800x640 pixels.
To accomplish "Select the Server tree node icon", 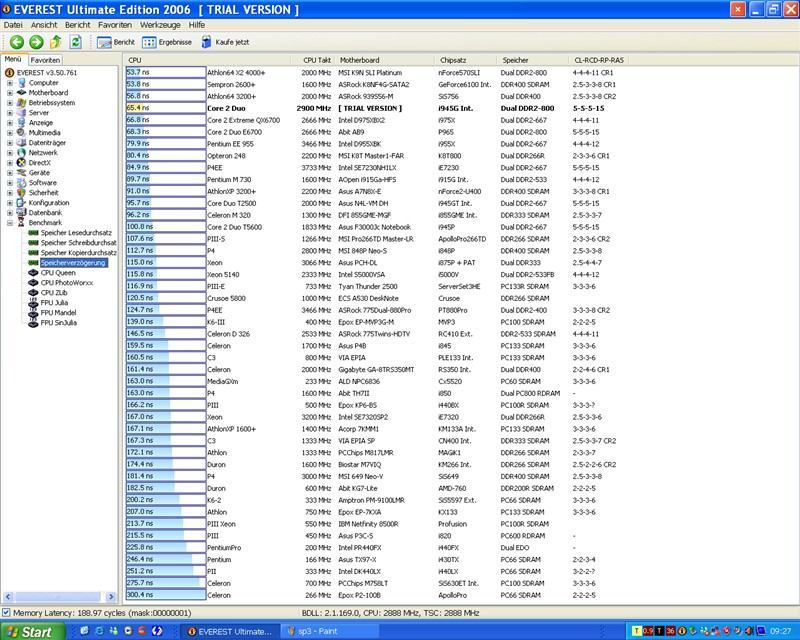I will [21, 113].
